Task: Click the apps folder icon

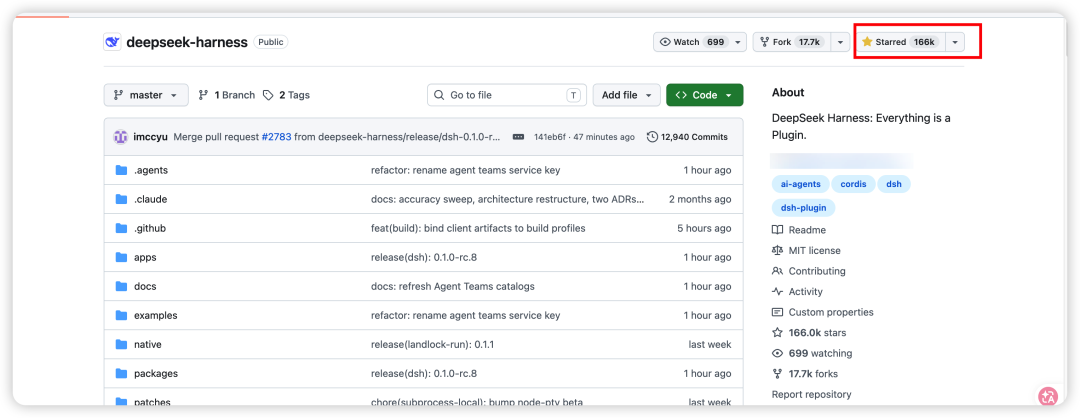Action: (122, 258)
